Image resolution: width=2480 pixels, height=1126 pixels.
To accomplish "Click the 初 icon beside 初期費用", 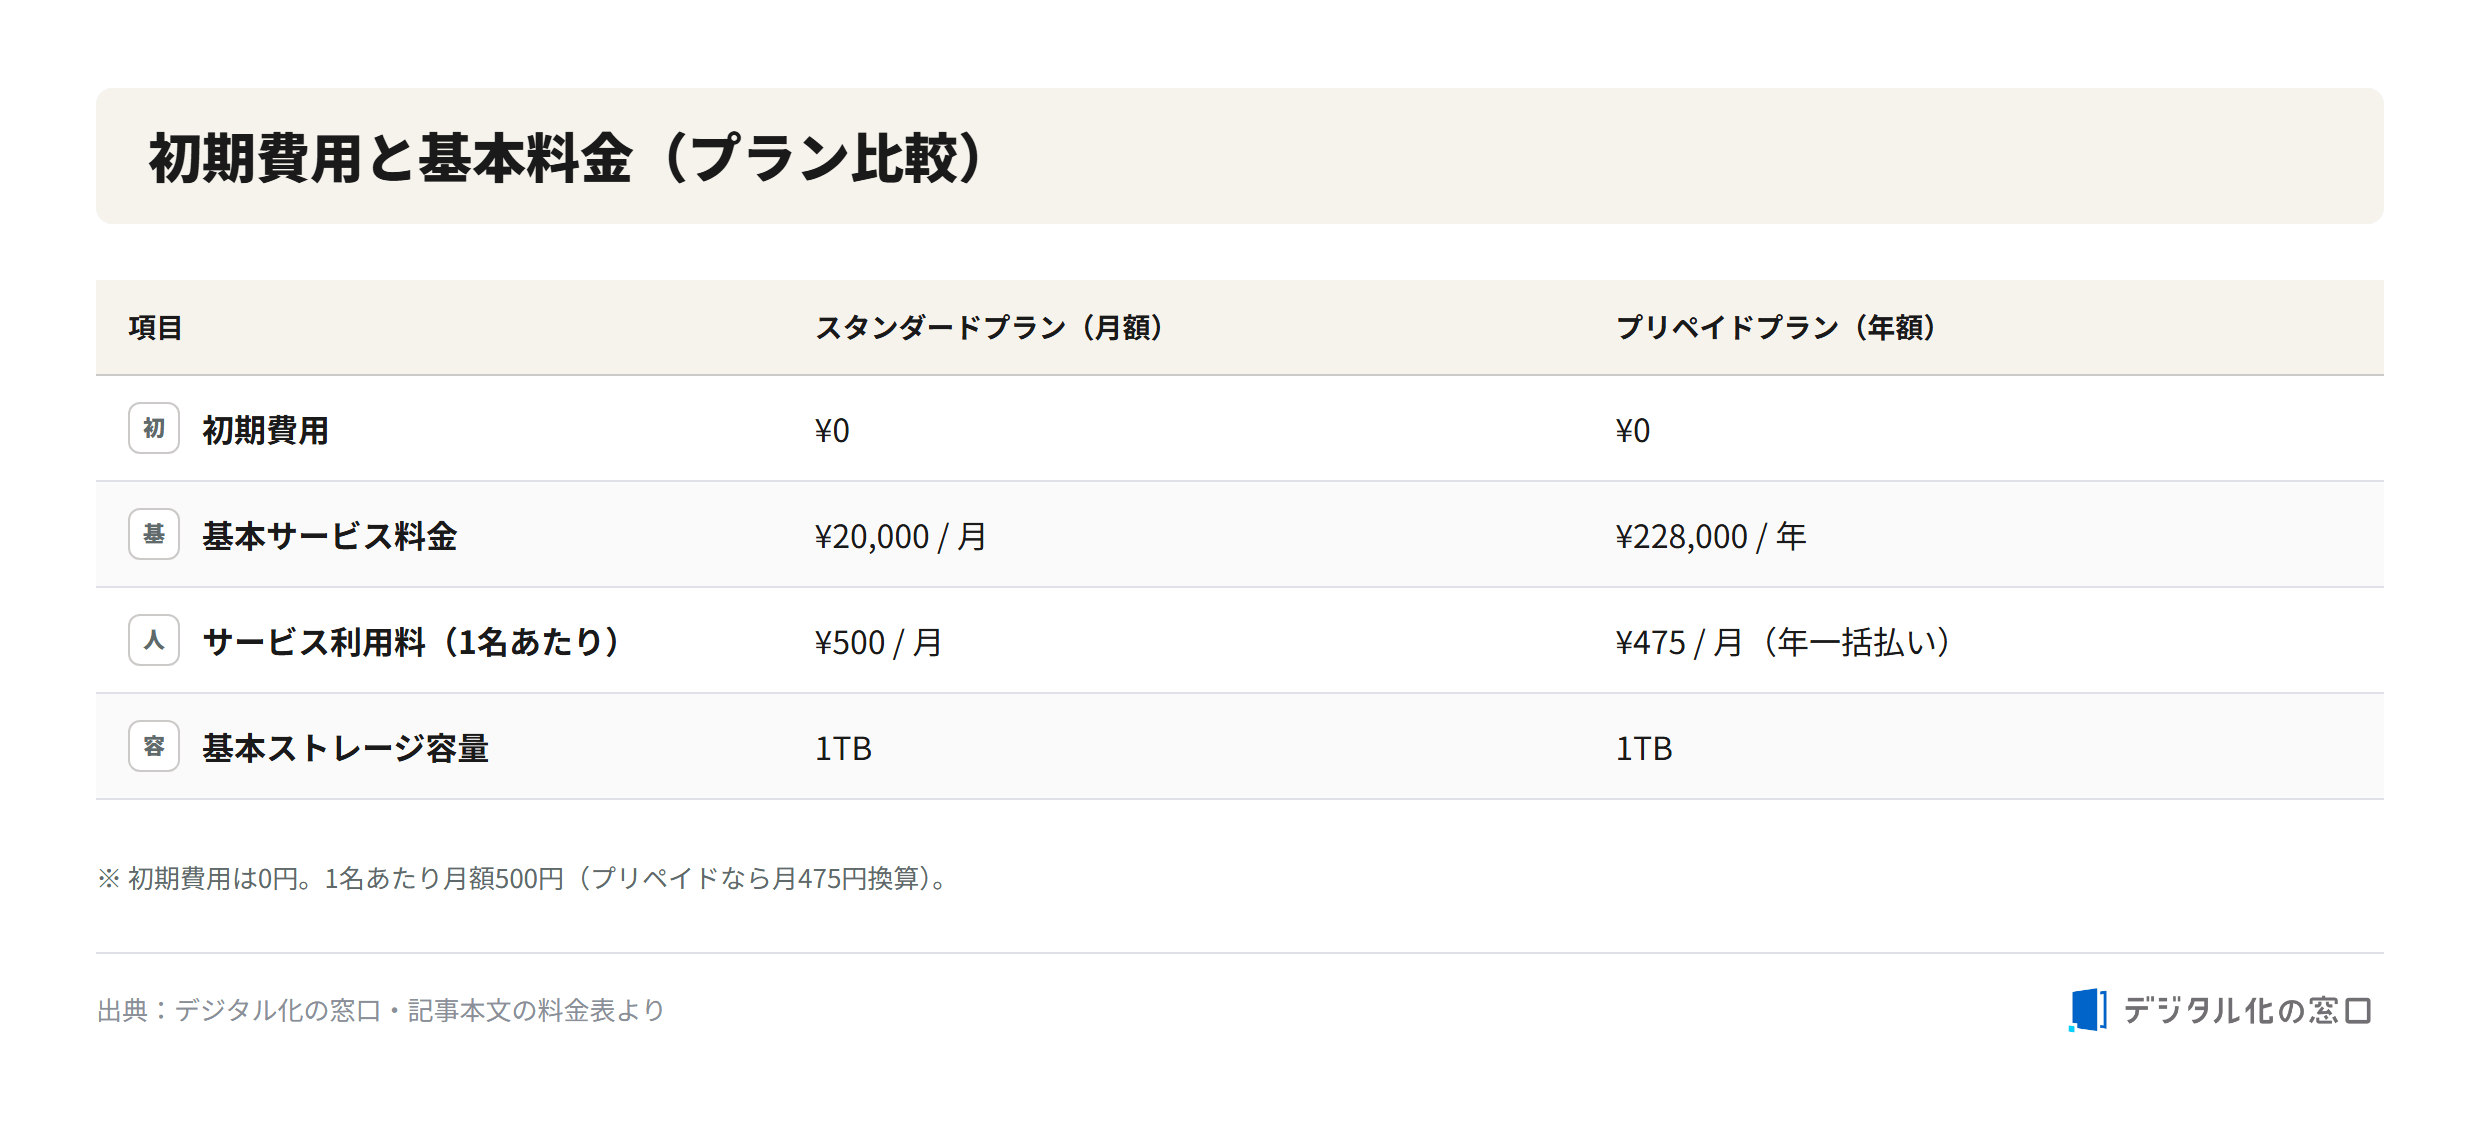I will click(x=154, y=428).
